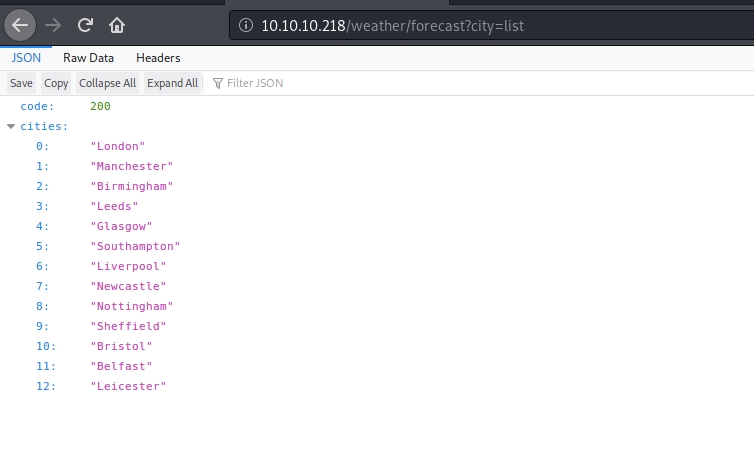Click the site info icon in address bar

click(246, 25)
